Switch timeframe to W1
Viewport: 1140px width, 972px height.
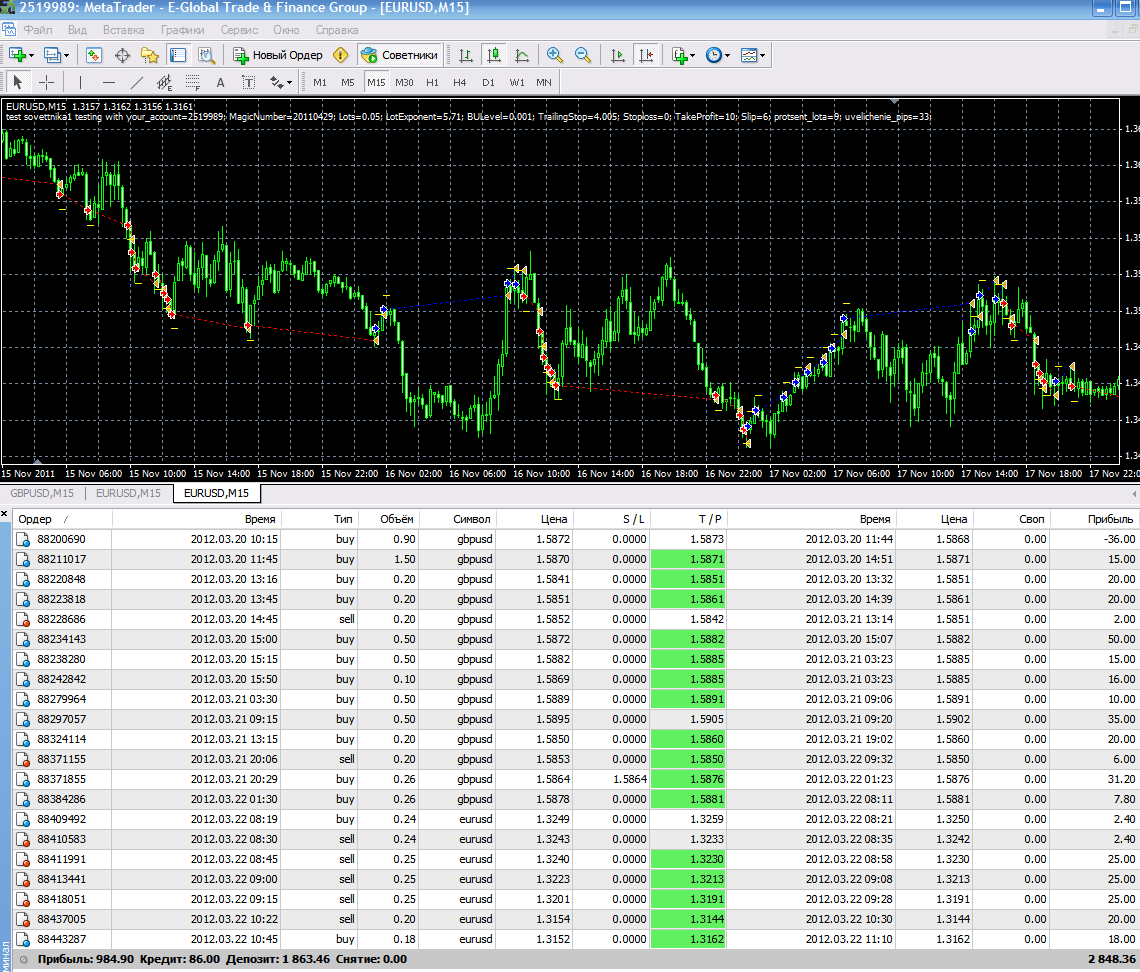coord(517,83)
